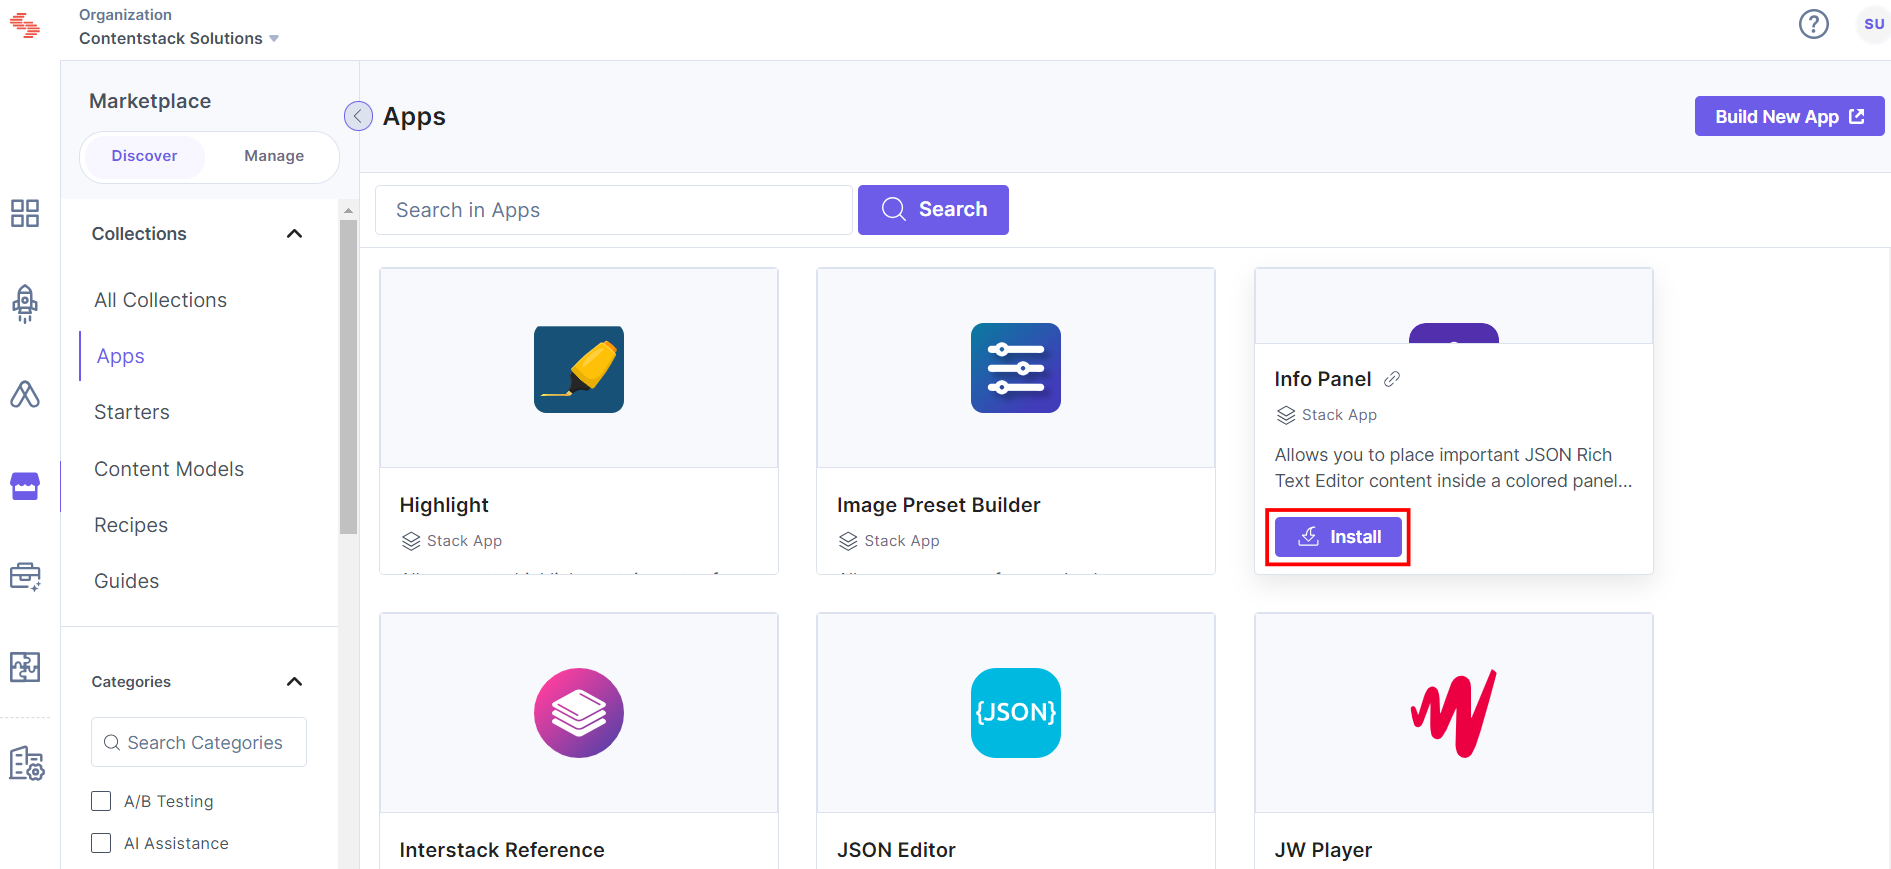Click the Contentstack logo icon
The image size is (1891, 869).
click(x=25, y=26)
